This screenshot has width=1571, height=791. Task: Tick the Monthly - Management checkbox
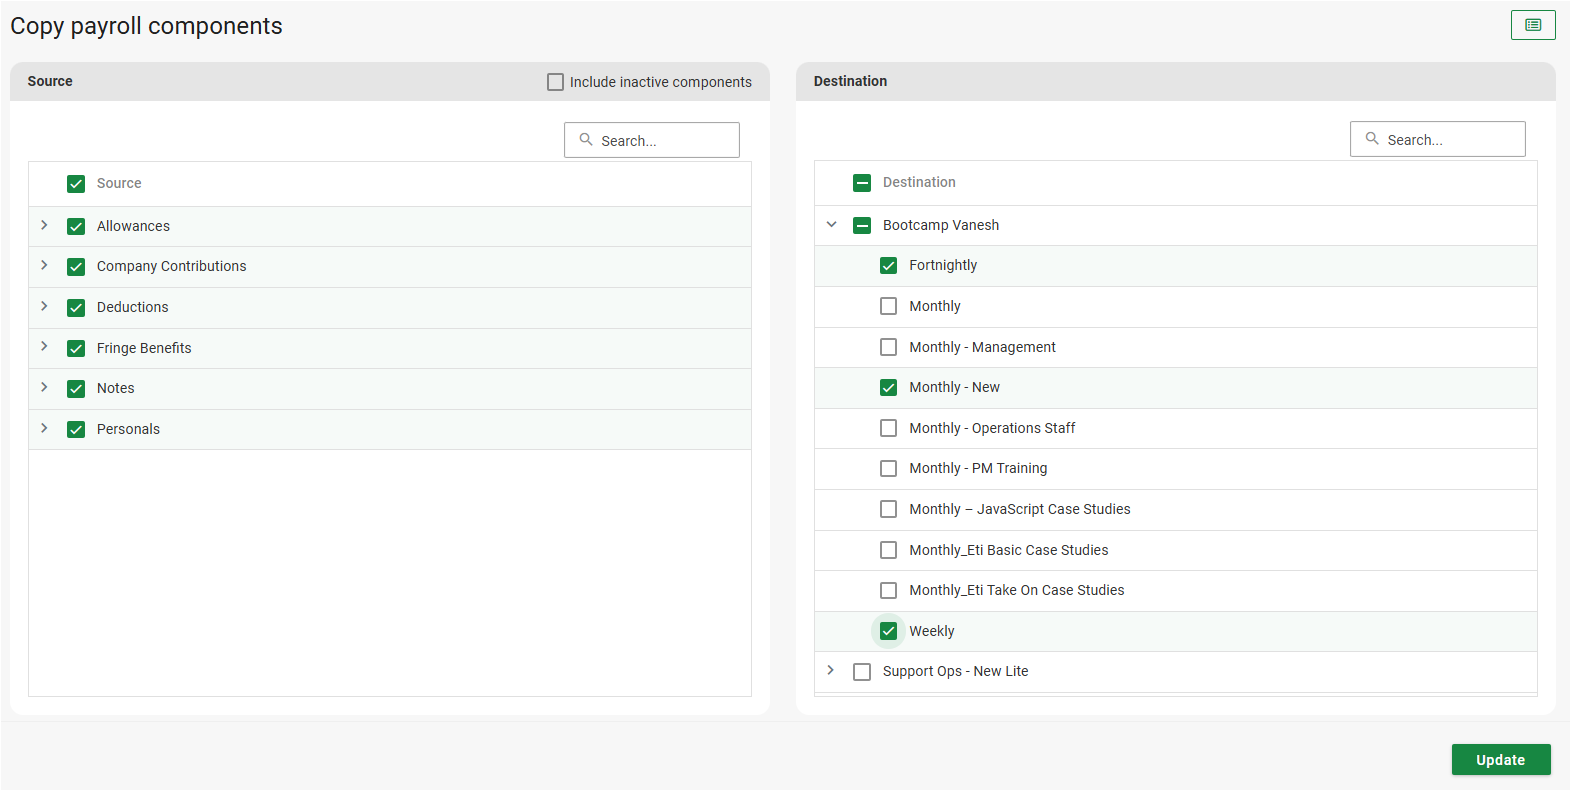pyautogui.click(x=888, y=347)
